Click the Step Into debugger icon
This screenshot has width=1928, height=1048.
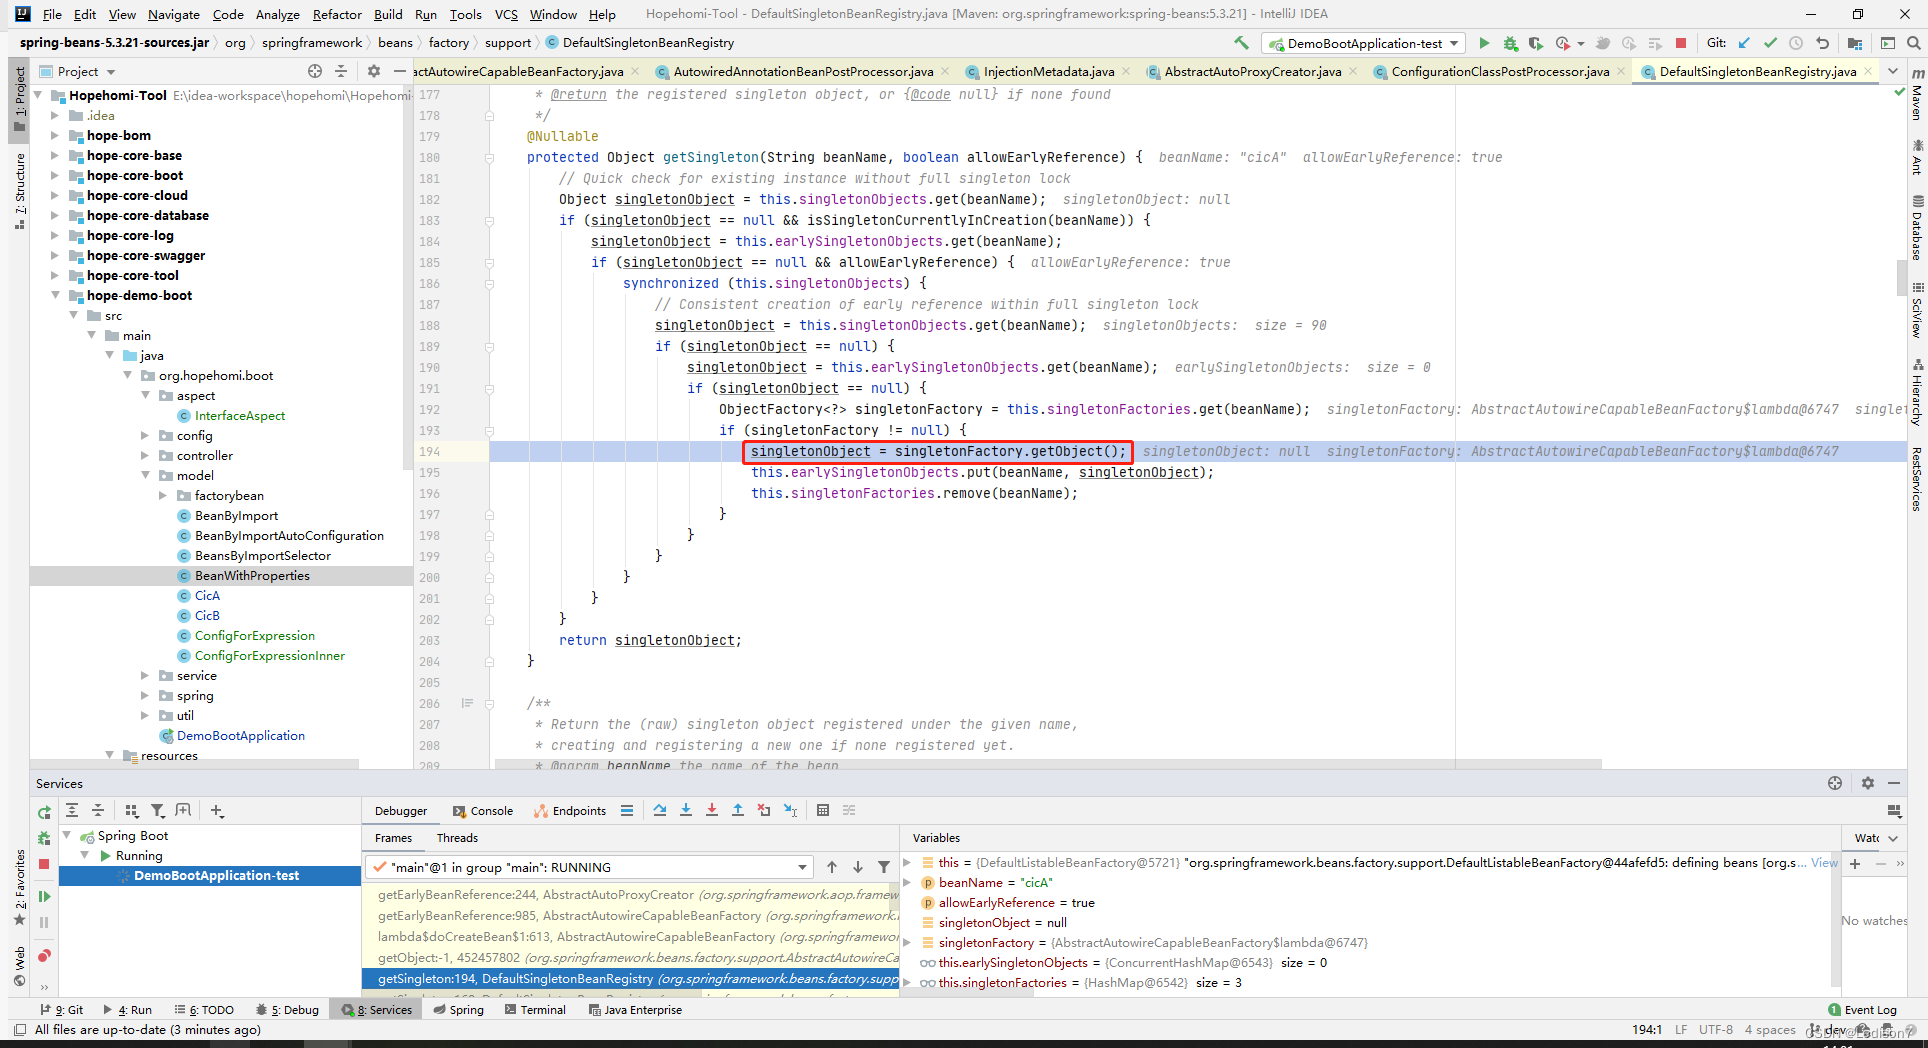tap(686, 810)
